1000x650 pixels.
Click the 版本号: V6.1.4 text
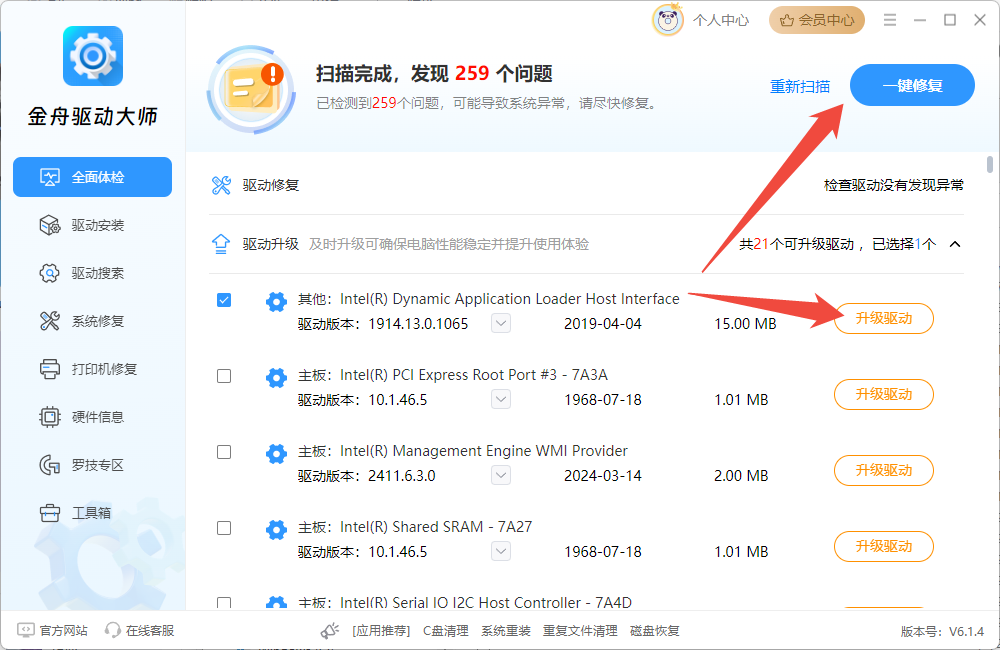pyautogui.click(x=943, y=632)
